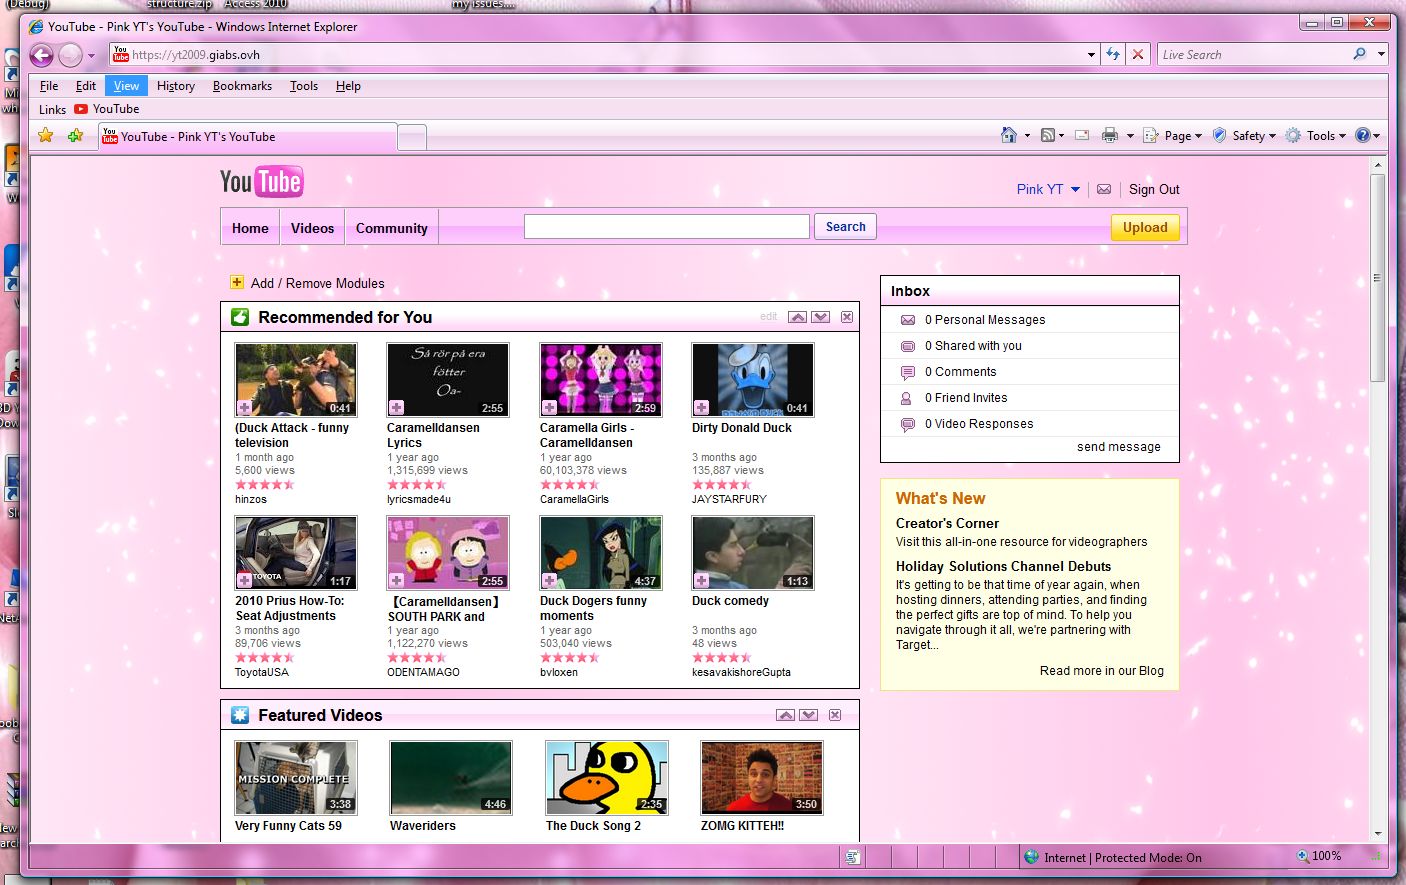The height and width of the screenshot is (885, 1406).
Task: Add Duck Attack video to quicklist
Action: 244,408
